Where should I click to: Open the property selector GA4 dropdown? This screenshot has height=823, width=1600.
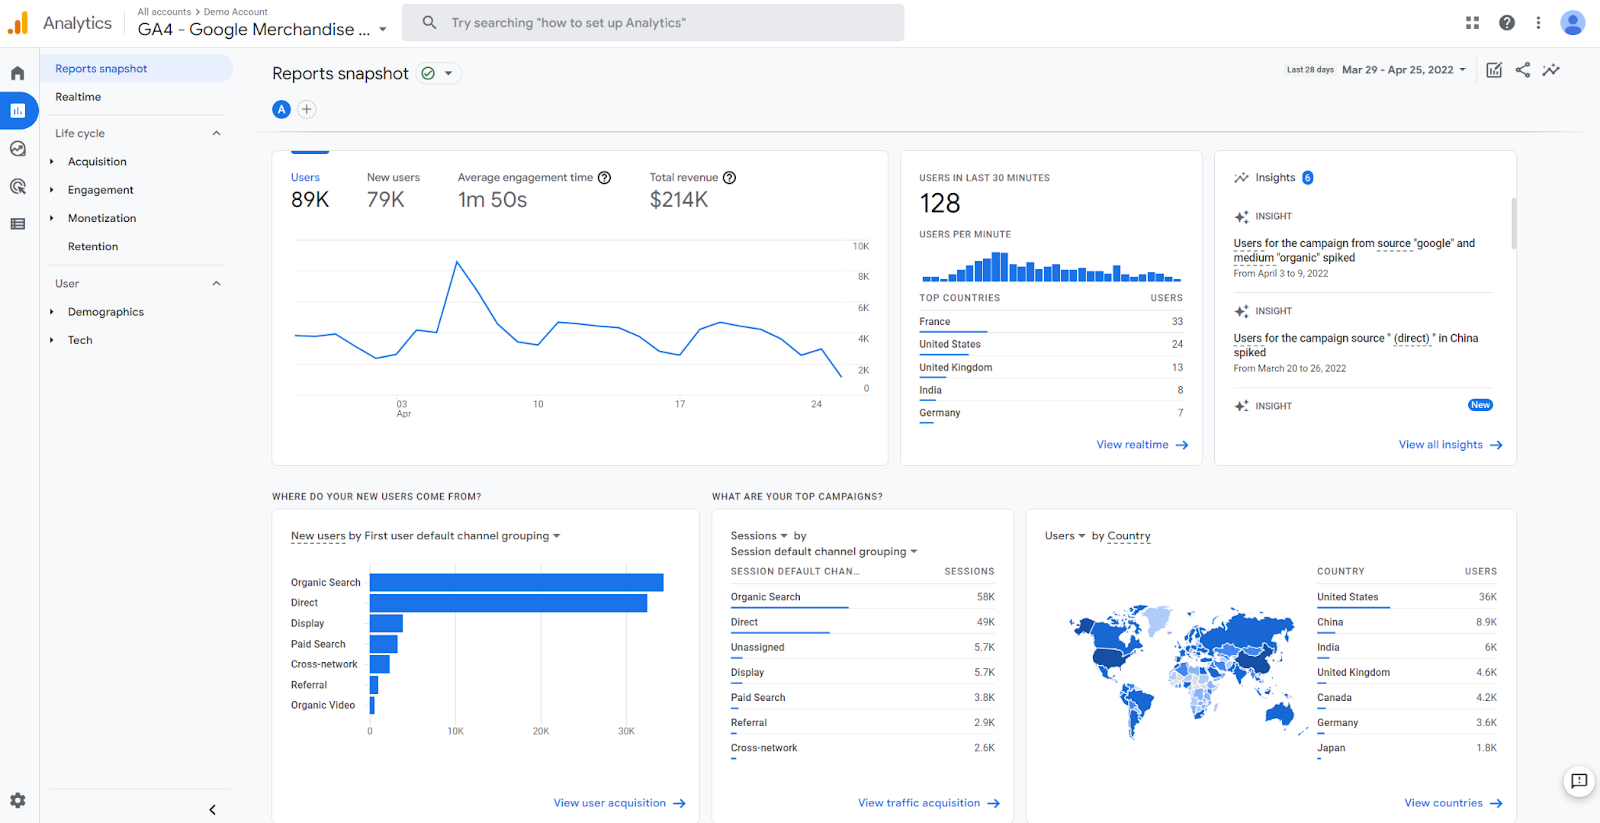(x=262, y=29)
